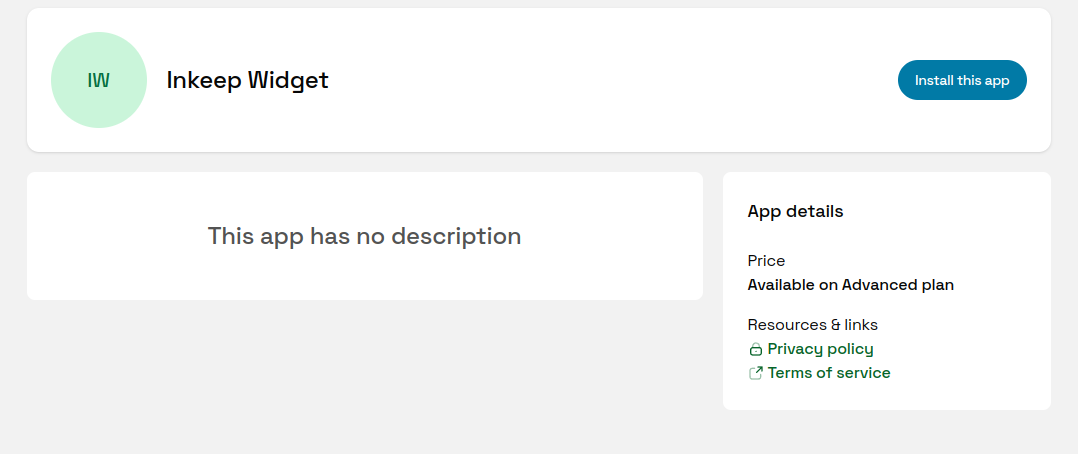Image resolution: width=1078 pixels, height=454 pixels.
Task: Click the Install this app button
Action: point(962,80)
